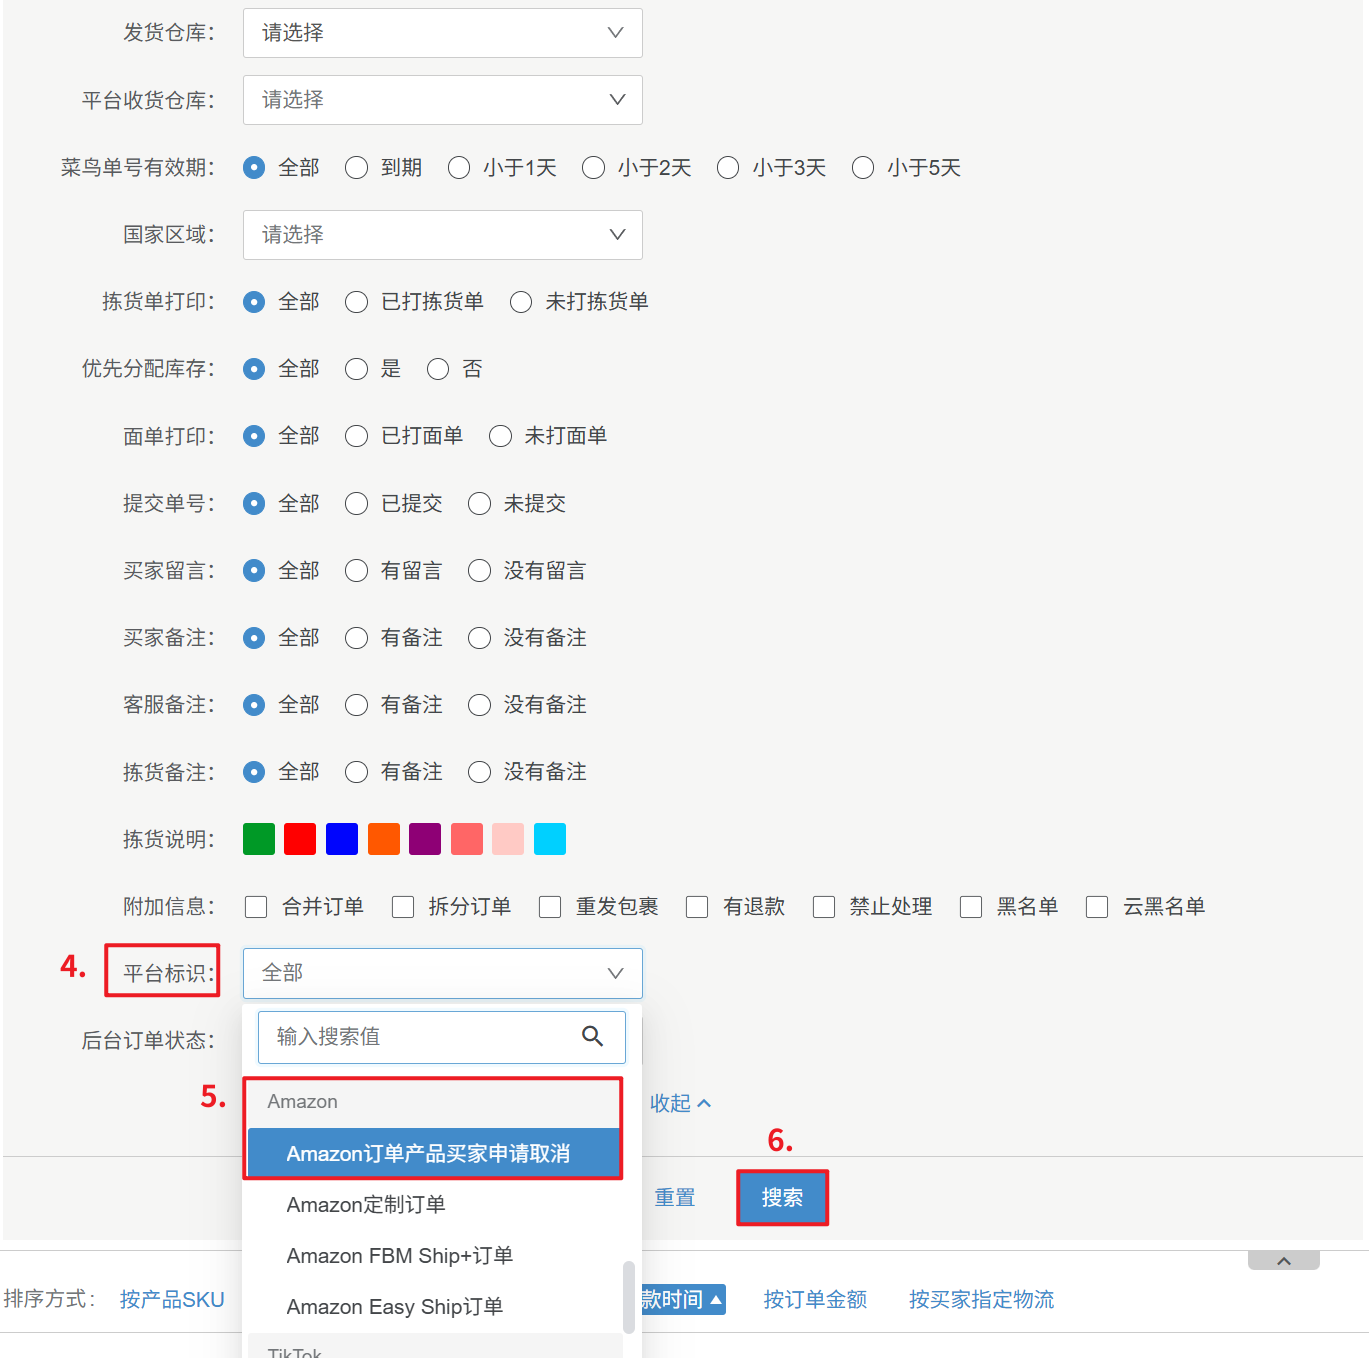The width and height of the screenshot is (1369, 1358).
Task: Select the cyan picking note swatch
Action: [x=550, y=839]
